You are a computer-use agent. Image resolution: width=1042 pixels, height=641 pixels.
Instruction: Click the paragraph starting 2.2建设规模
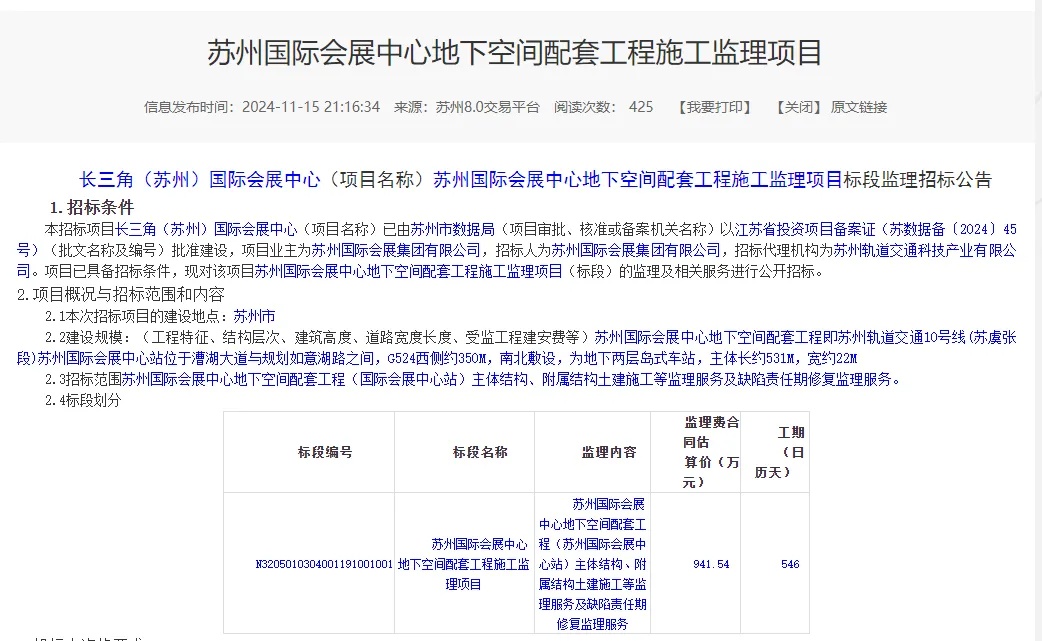[517, 348]
